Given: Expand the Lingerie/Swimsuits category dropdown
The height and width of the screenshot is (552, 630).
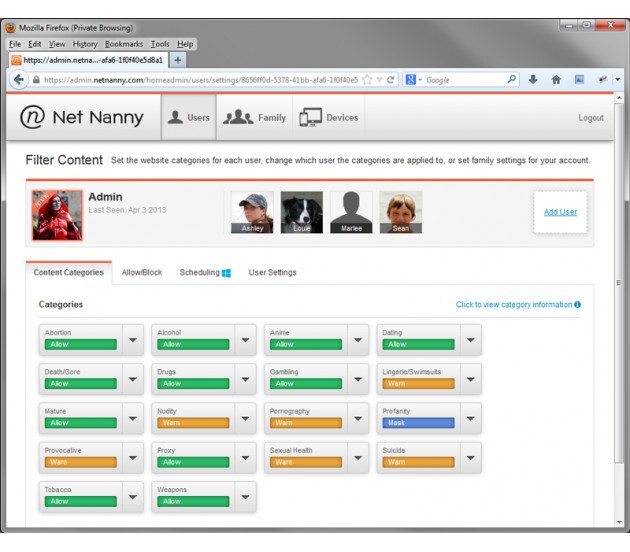Looking at the screenshot, I should point(470,379).
